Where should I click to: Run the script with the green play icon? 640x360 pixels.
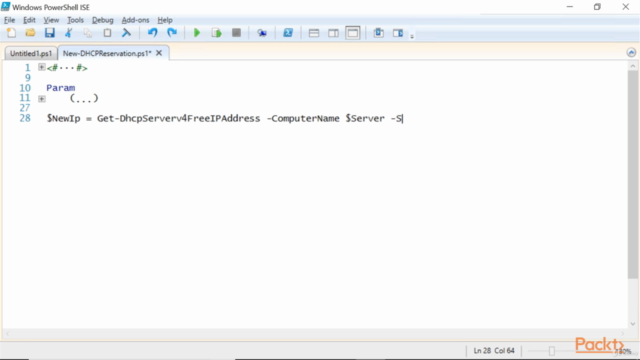coord(197,33)
